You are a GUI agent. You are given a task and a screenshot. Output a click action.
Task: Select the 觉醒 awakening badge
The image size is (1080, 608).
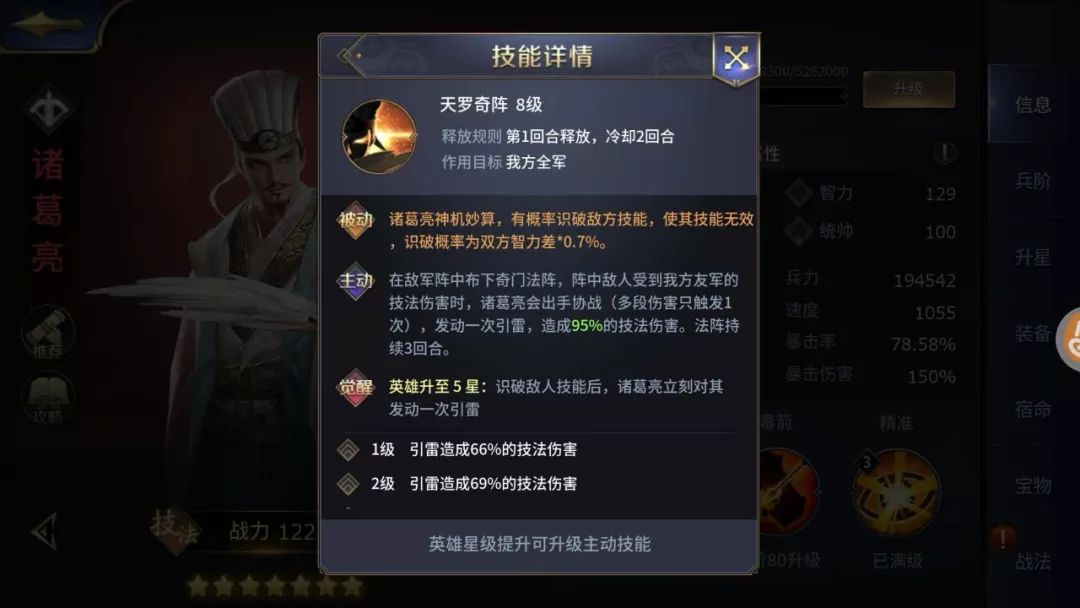point(355,387)
